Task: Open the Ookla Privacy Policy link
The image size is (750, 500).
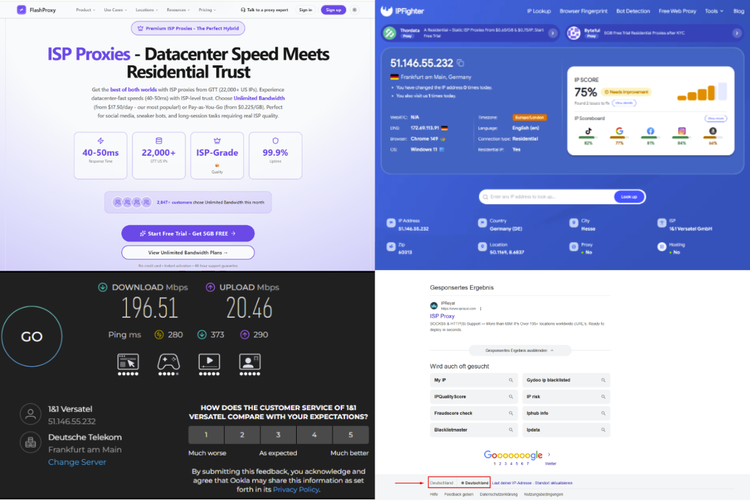Action: pos(296,489)
